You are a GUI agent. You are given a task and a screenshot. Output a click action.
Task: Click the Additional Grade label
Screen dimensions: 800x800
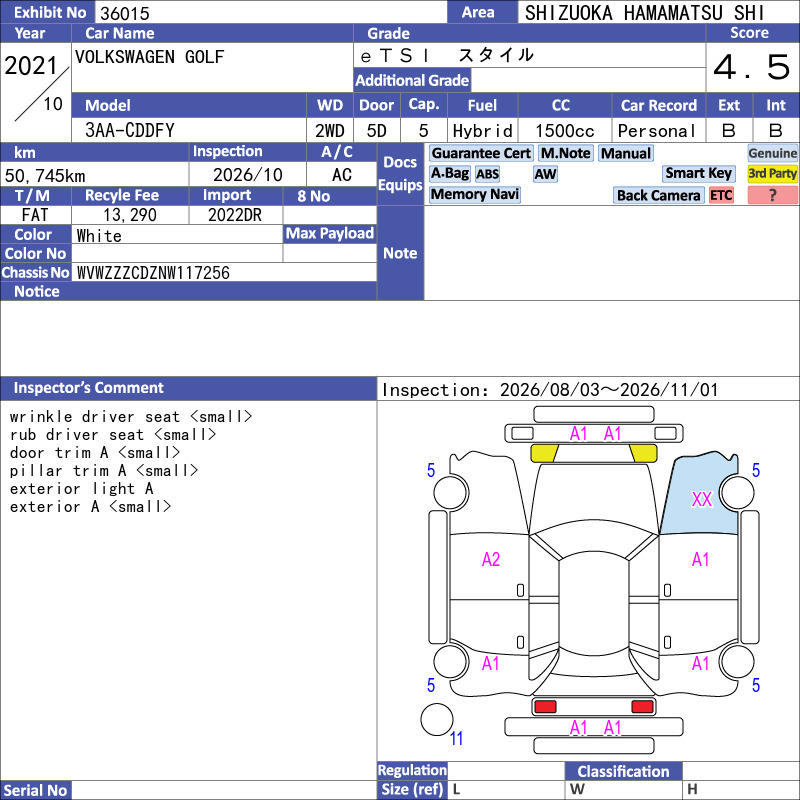tap(412, 81)
